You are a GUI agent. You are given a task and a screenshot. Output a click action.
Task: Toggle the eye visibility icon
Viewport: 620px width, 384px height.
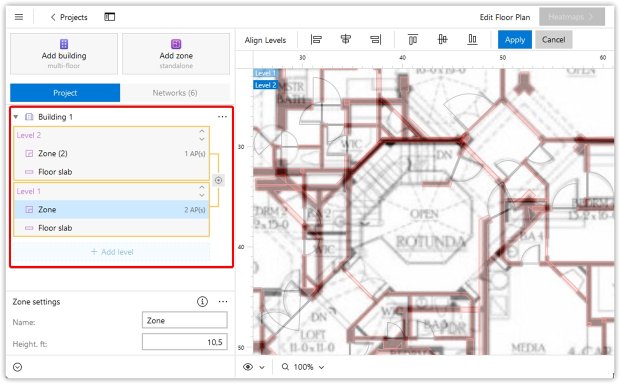[248, 367]
